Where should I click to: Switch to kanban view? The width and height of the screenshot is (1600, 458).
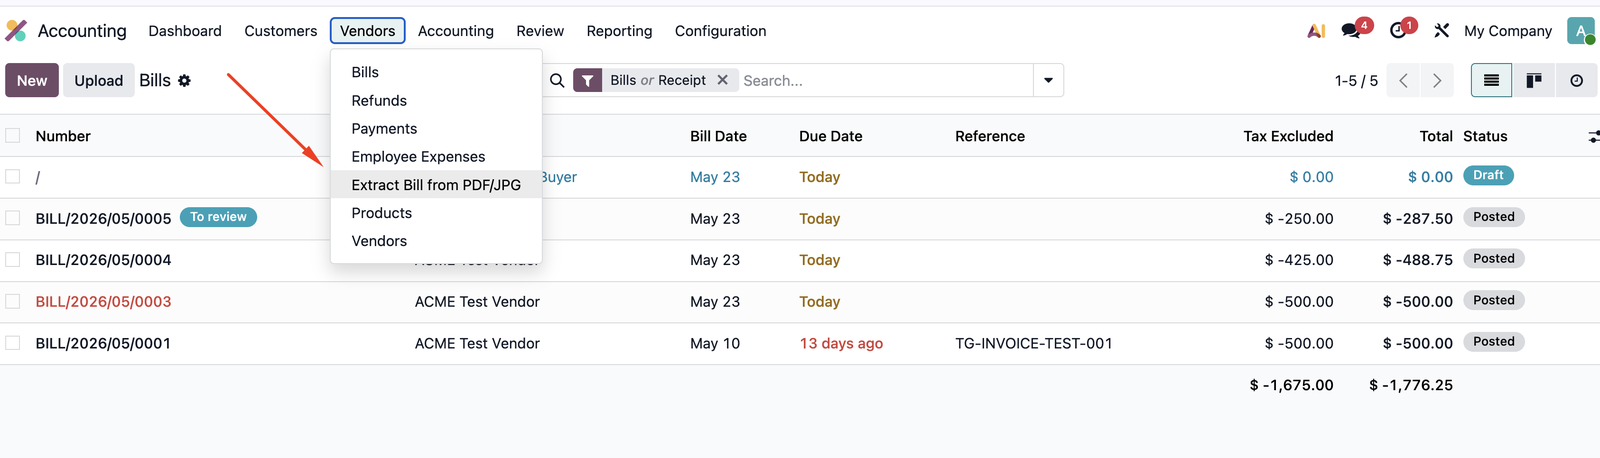click(x=1533, y=81)
